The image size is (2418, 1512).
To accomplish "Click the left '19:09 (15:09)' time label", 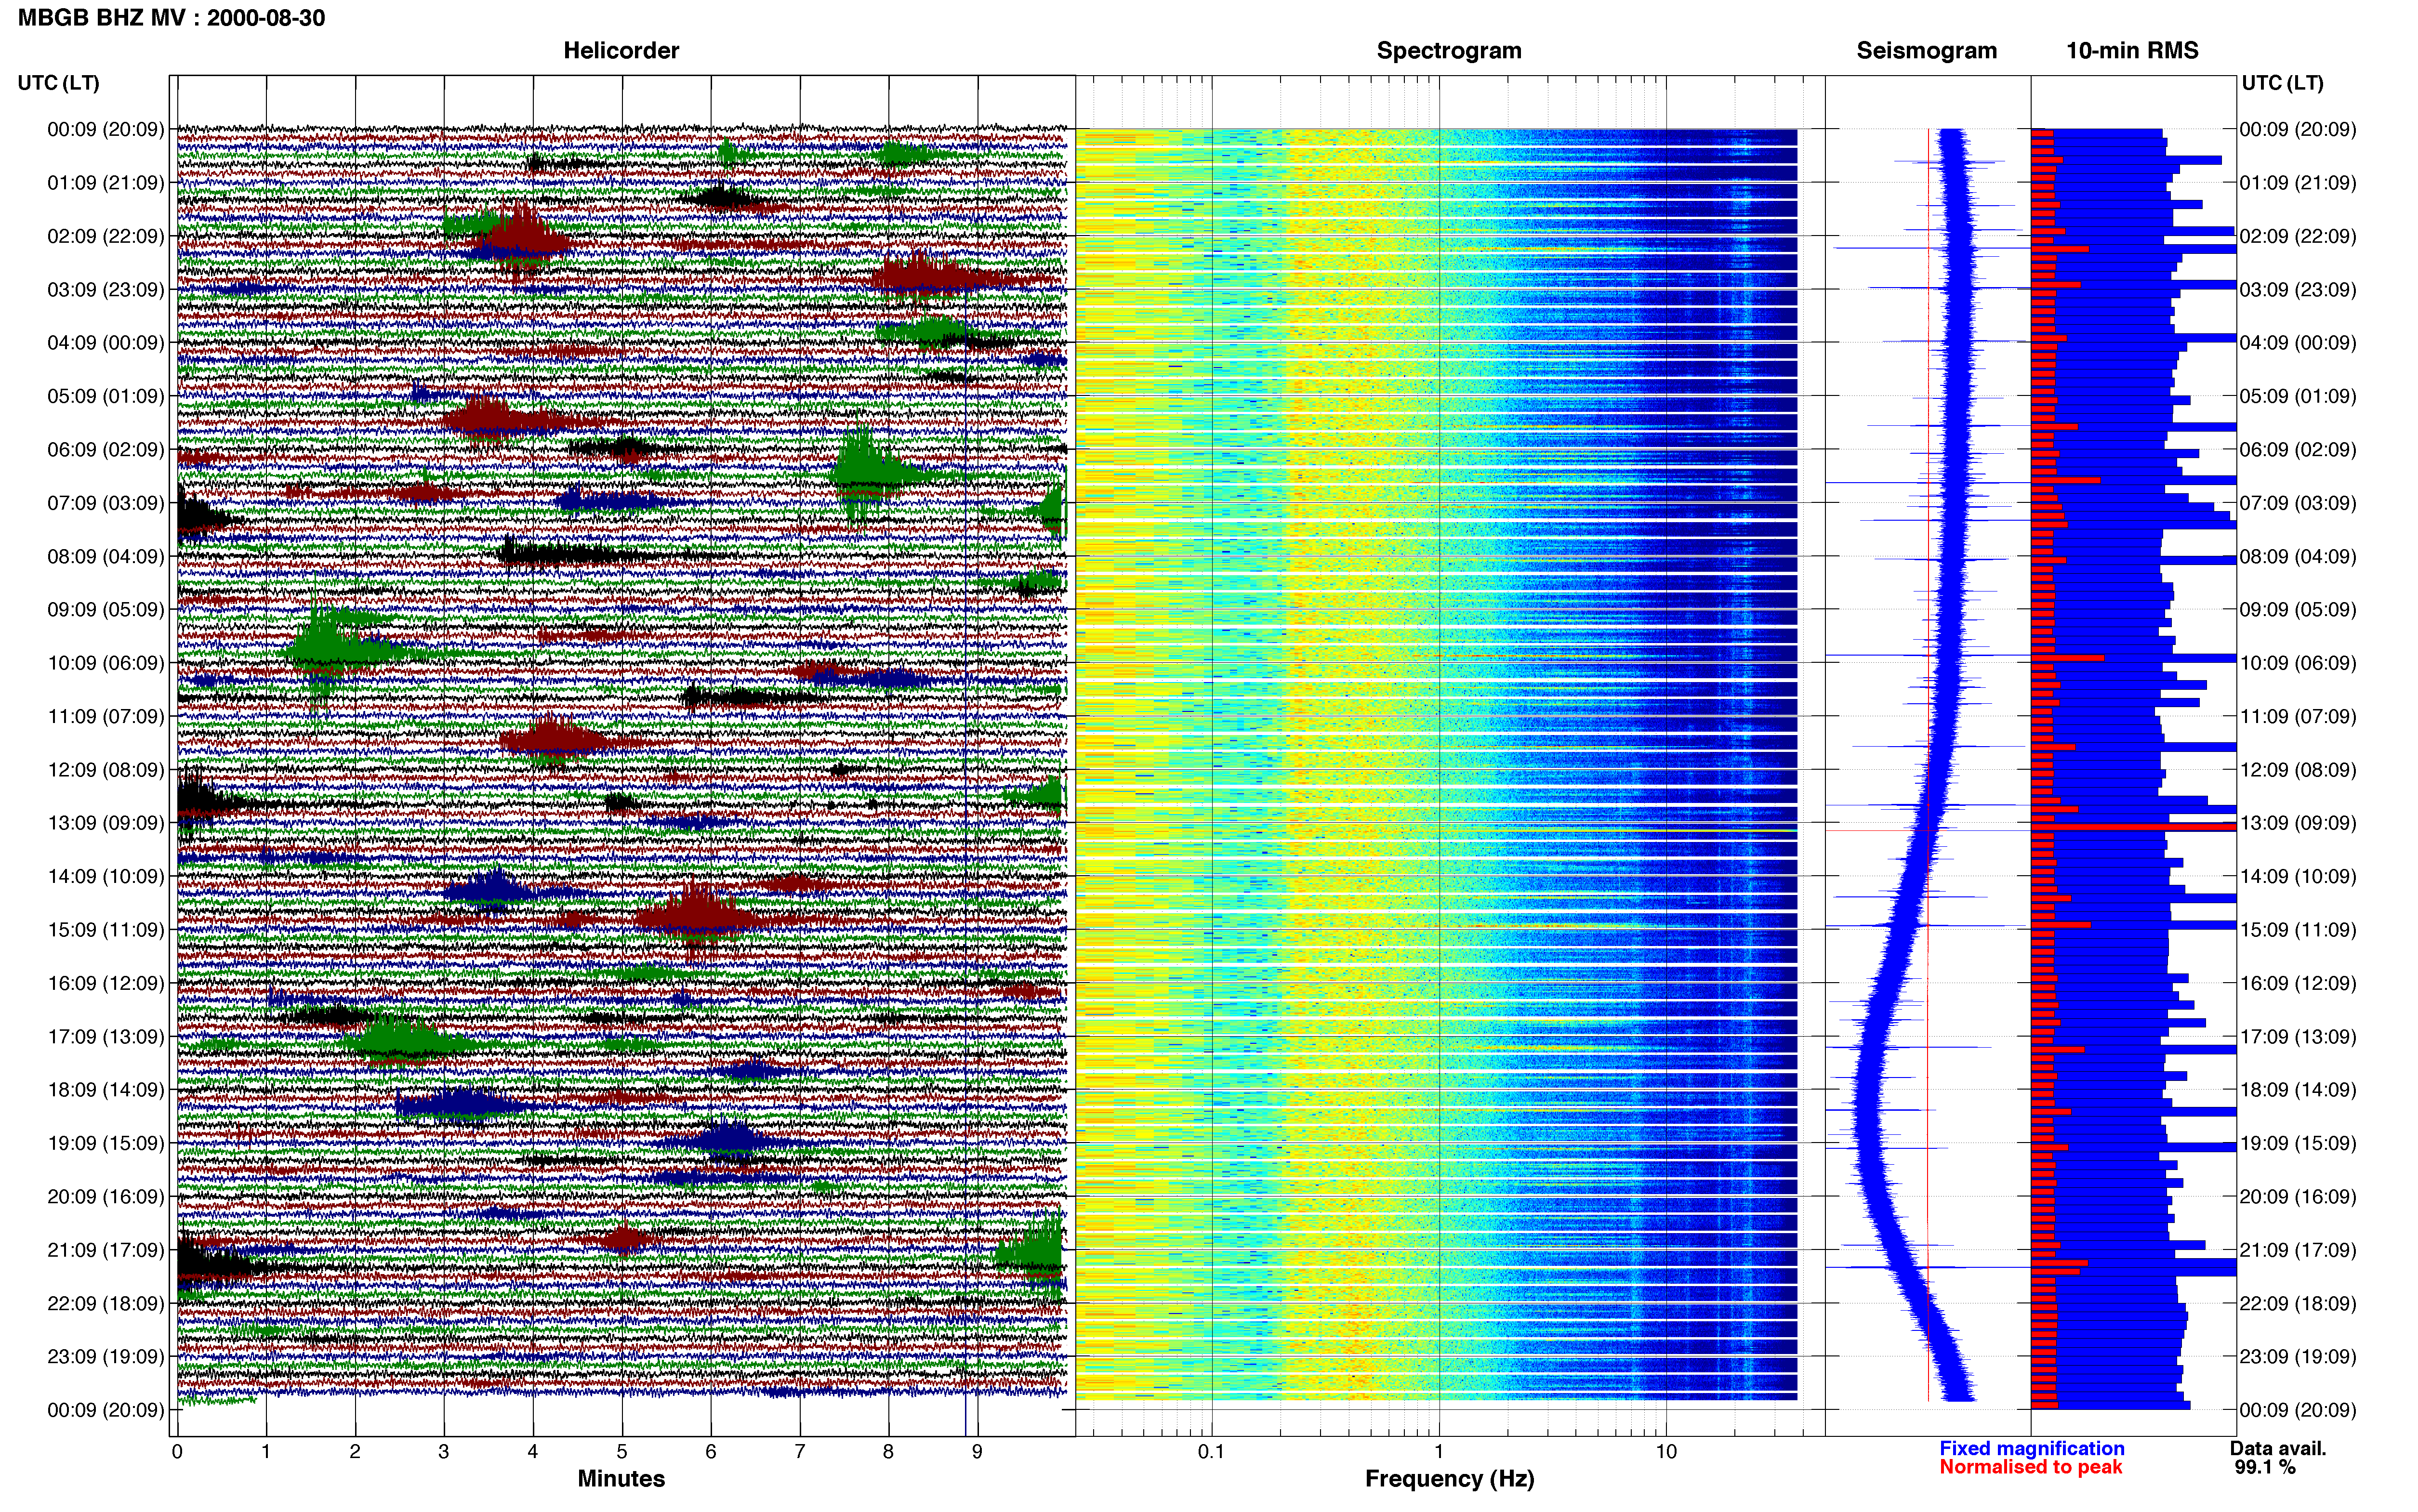I will 105,1143.
